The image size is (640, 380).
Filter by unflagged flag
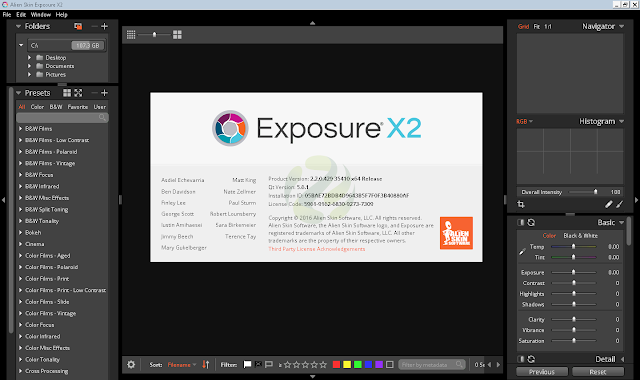(x=269, y=364)
